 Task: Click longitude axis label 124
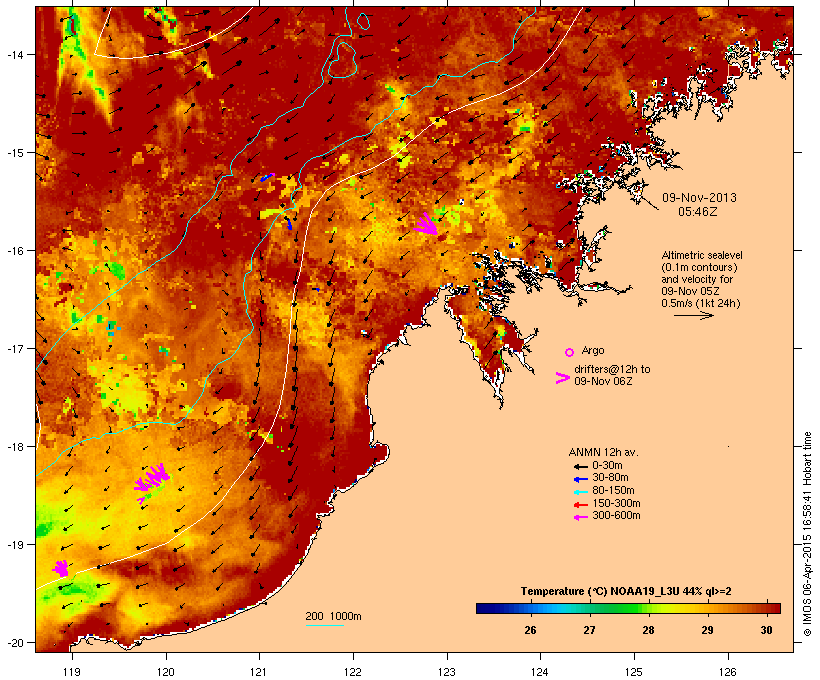point(540,672)
